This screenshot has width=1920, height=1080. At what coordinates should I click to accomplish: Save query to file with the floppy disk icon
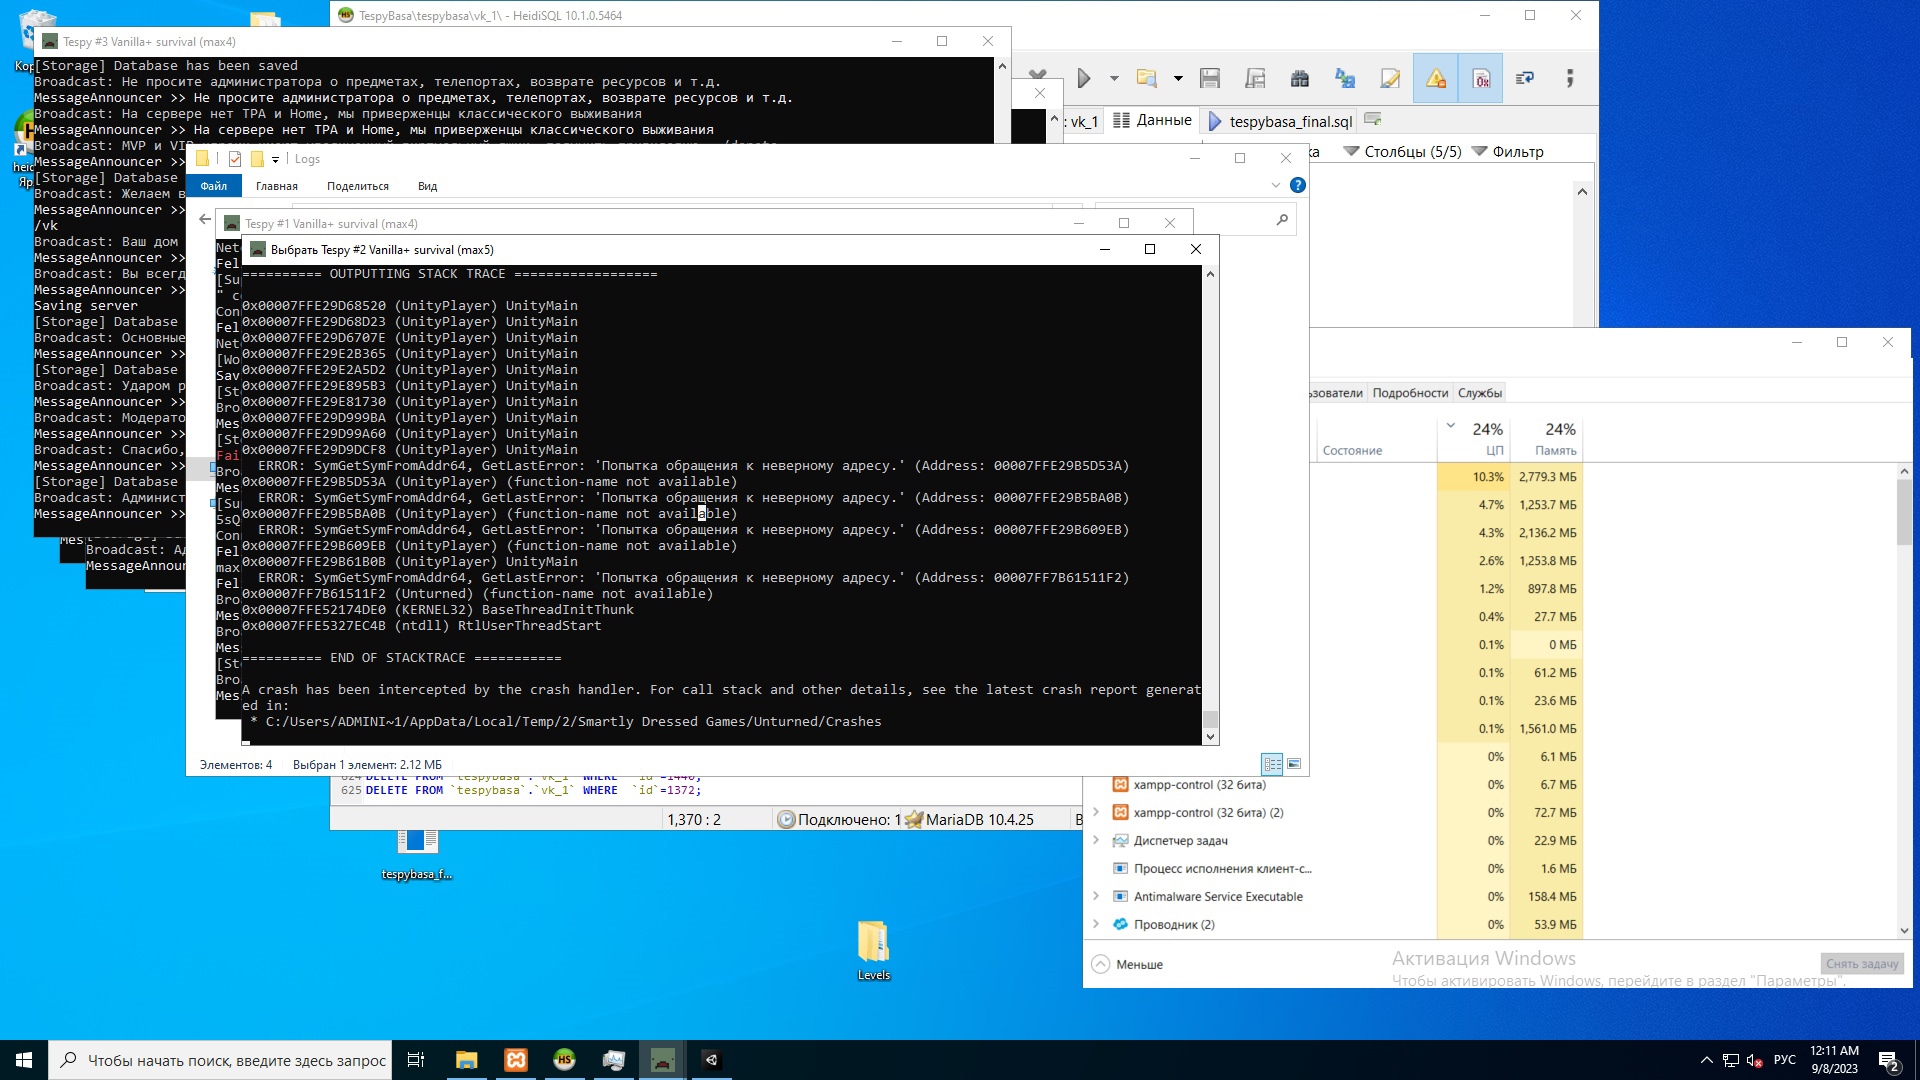pyautogui.click(x=1210, y=78)
